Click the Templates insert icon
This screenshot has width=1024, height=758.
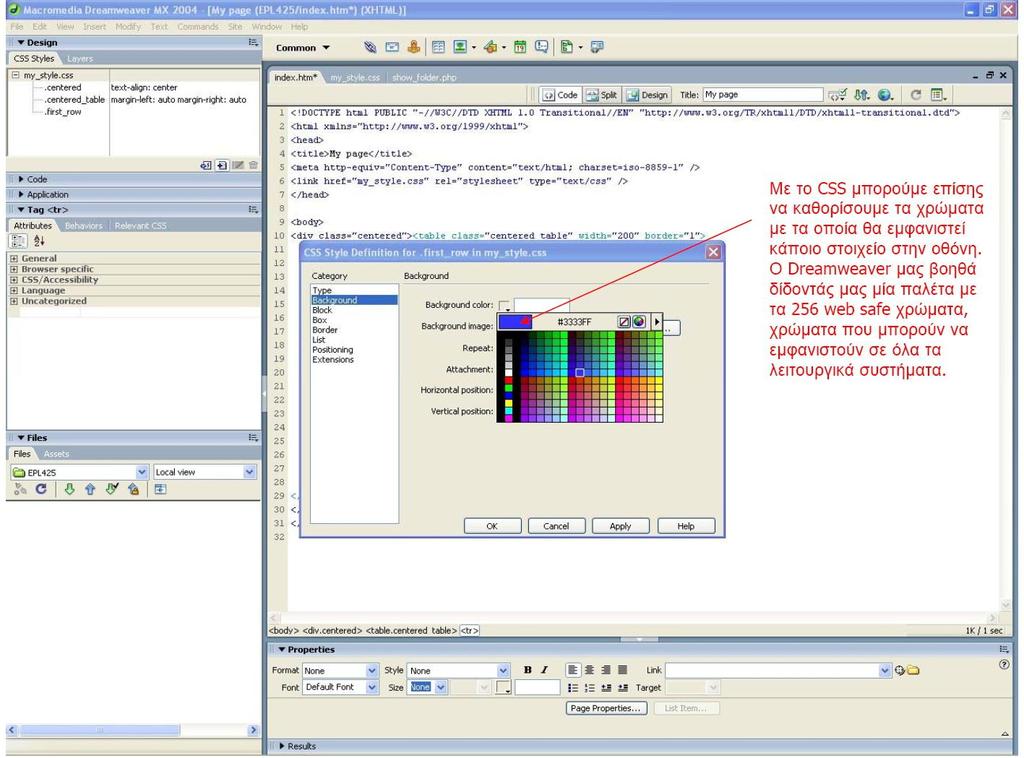(567, 47)
